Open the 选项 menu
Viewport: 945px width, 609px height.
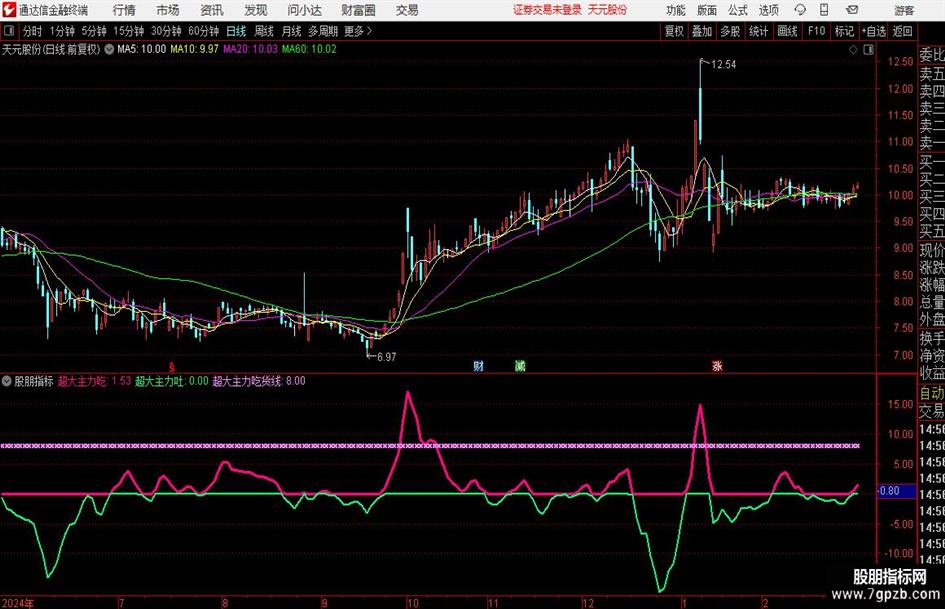(769, 10)
